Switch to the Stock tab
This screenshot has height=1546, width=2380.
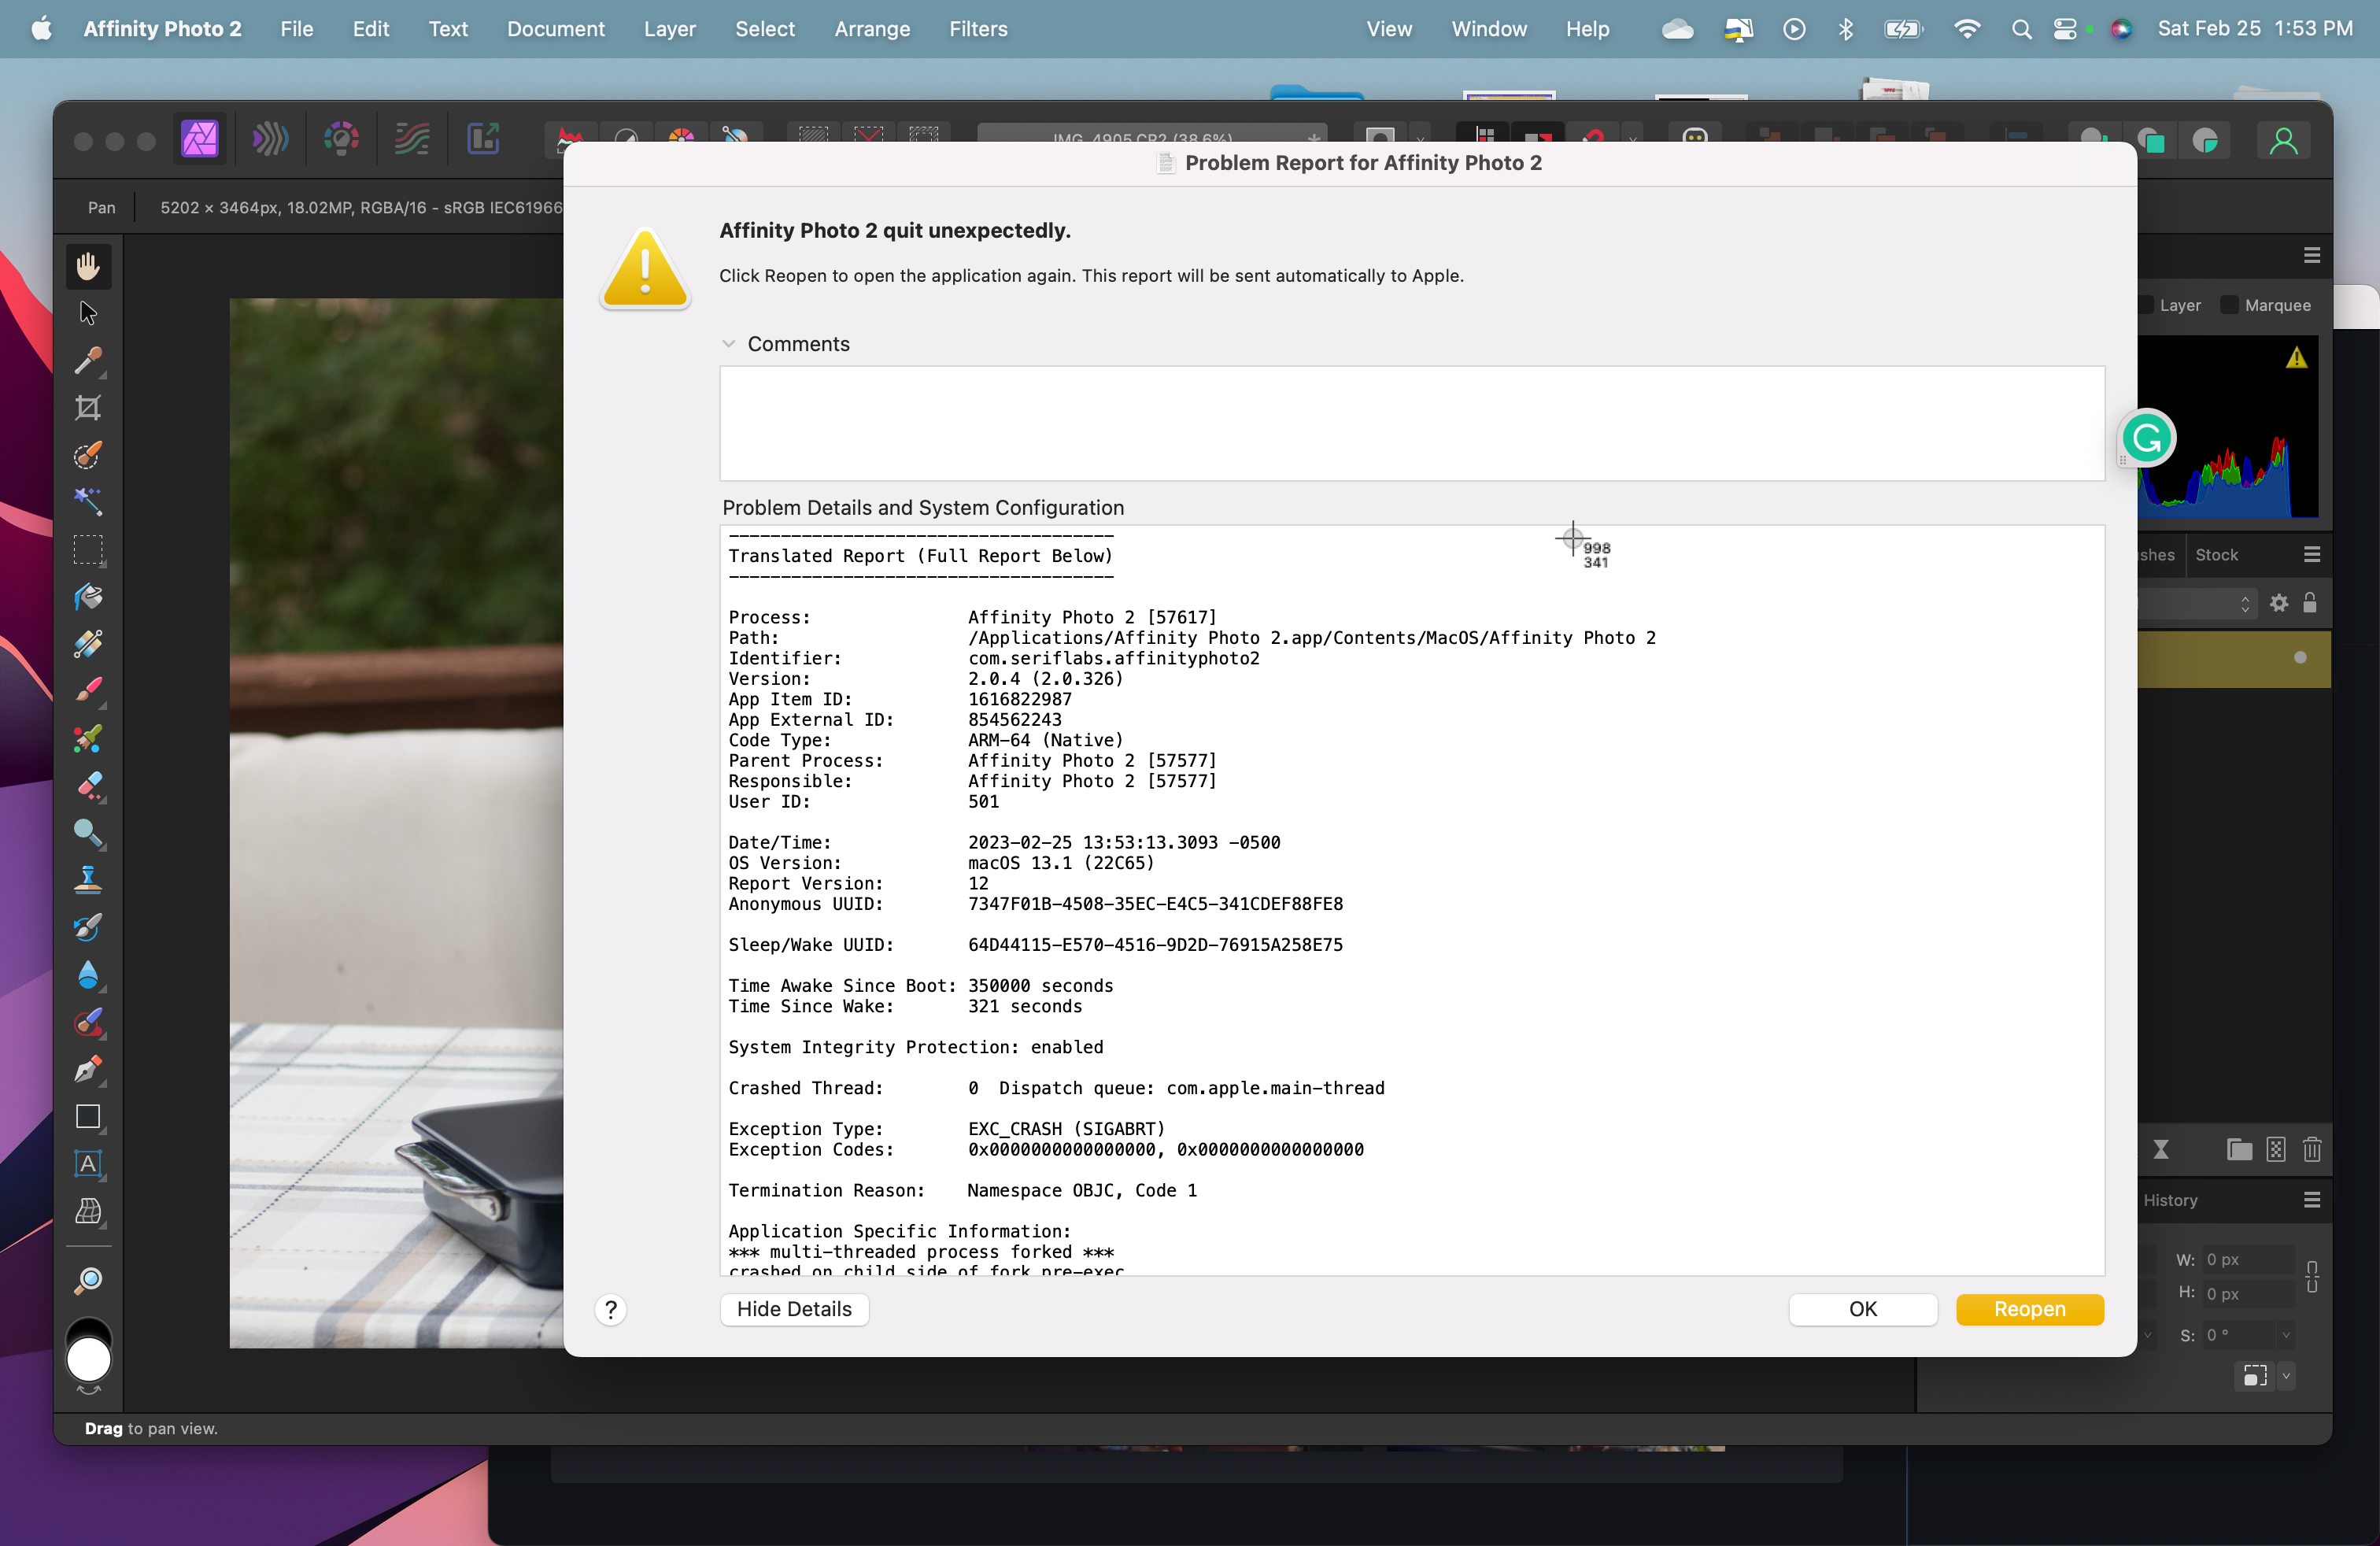pyautogui.click(x=2217, y=555)
